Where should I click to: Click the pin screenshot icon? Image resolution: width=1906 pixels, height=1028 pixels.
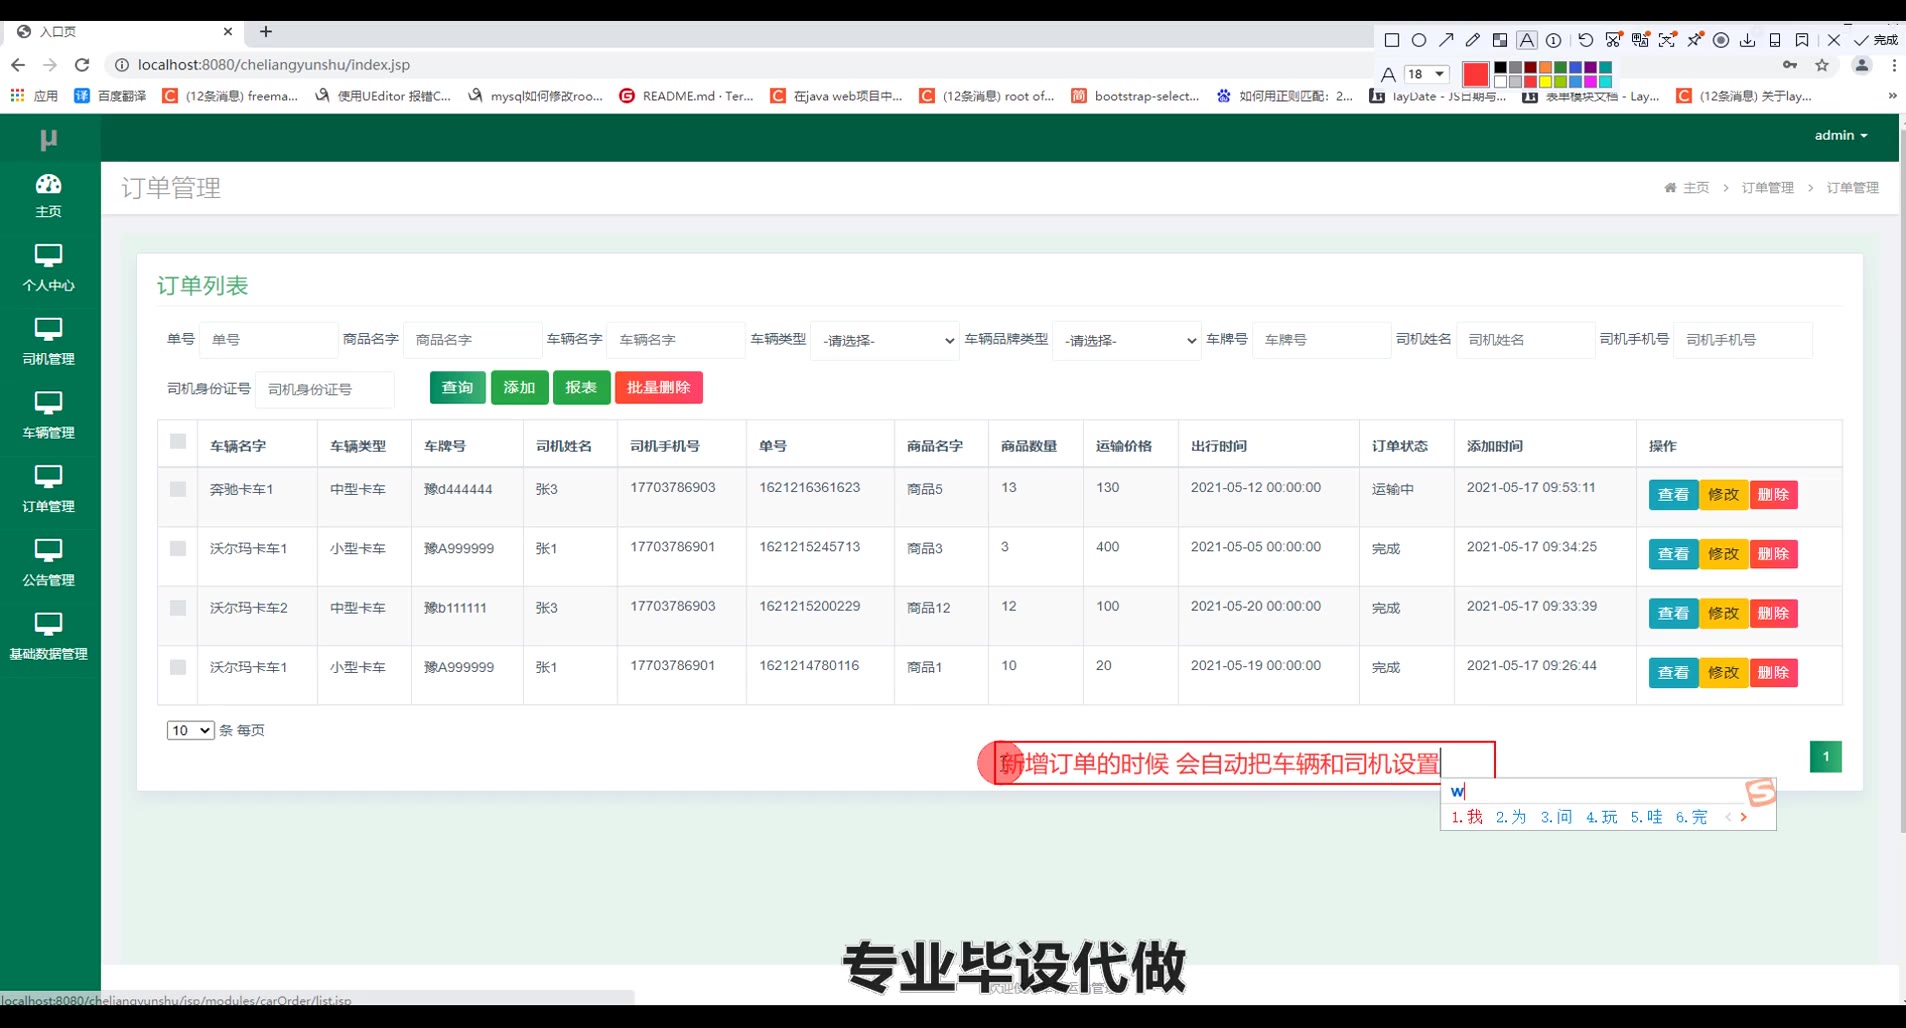click(1695, 40)
